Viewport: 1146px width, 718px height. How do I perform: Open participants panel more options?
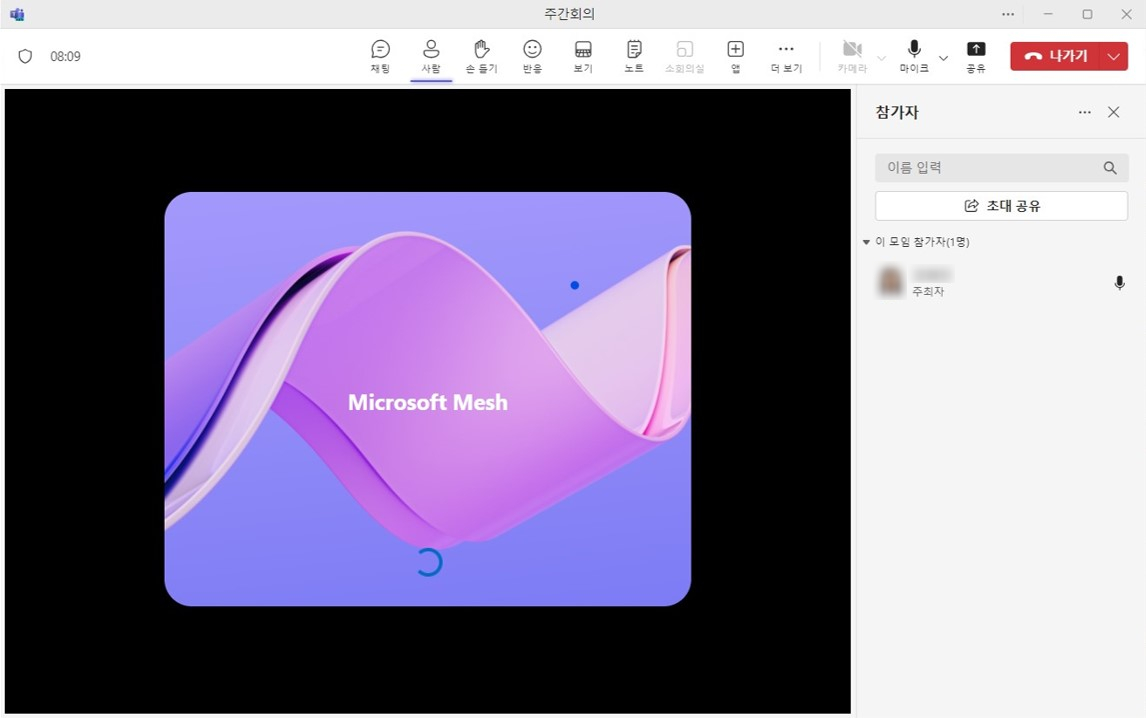pyautogui.click(x=1085, y=112)
